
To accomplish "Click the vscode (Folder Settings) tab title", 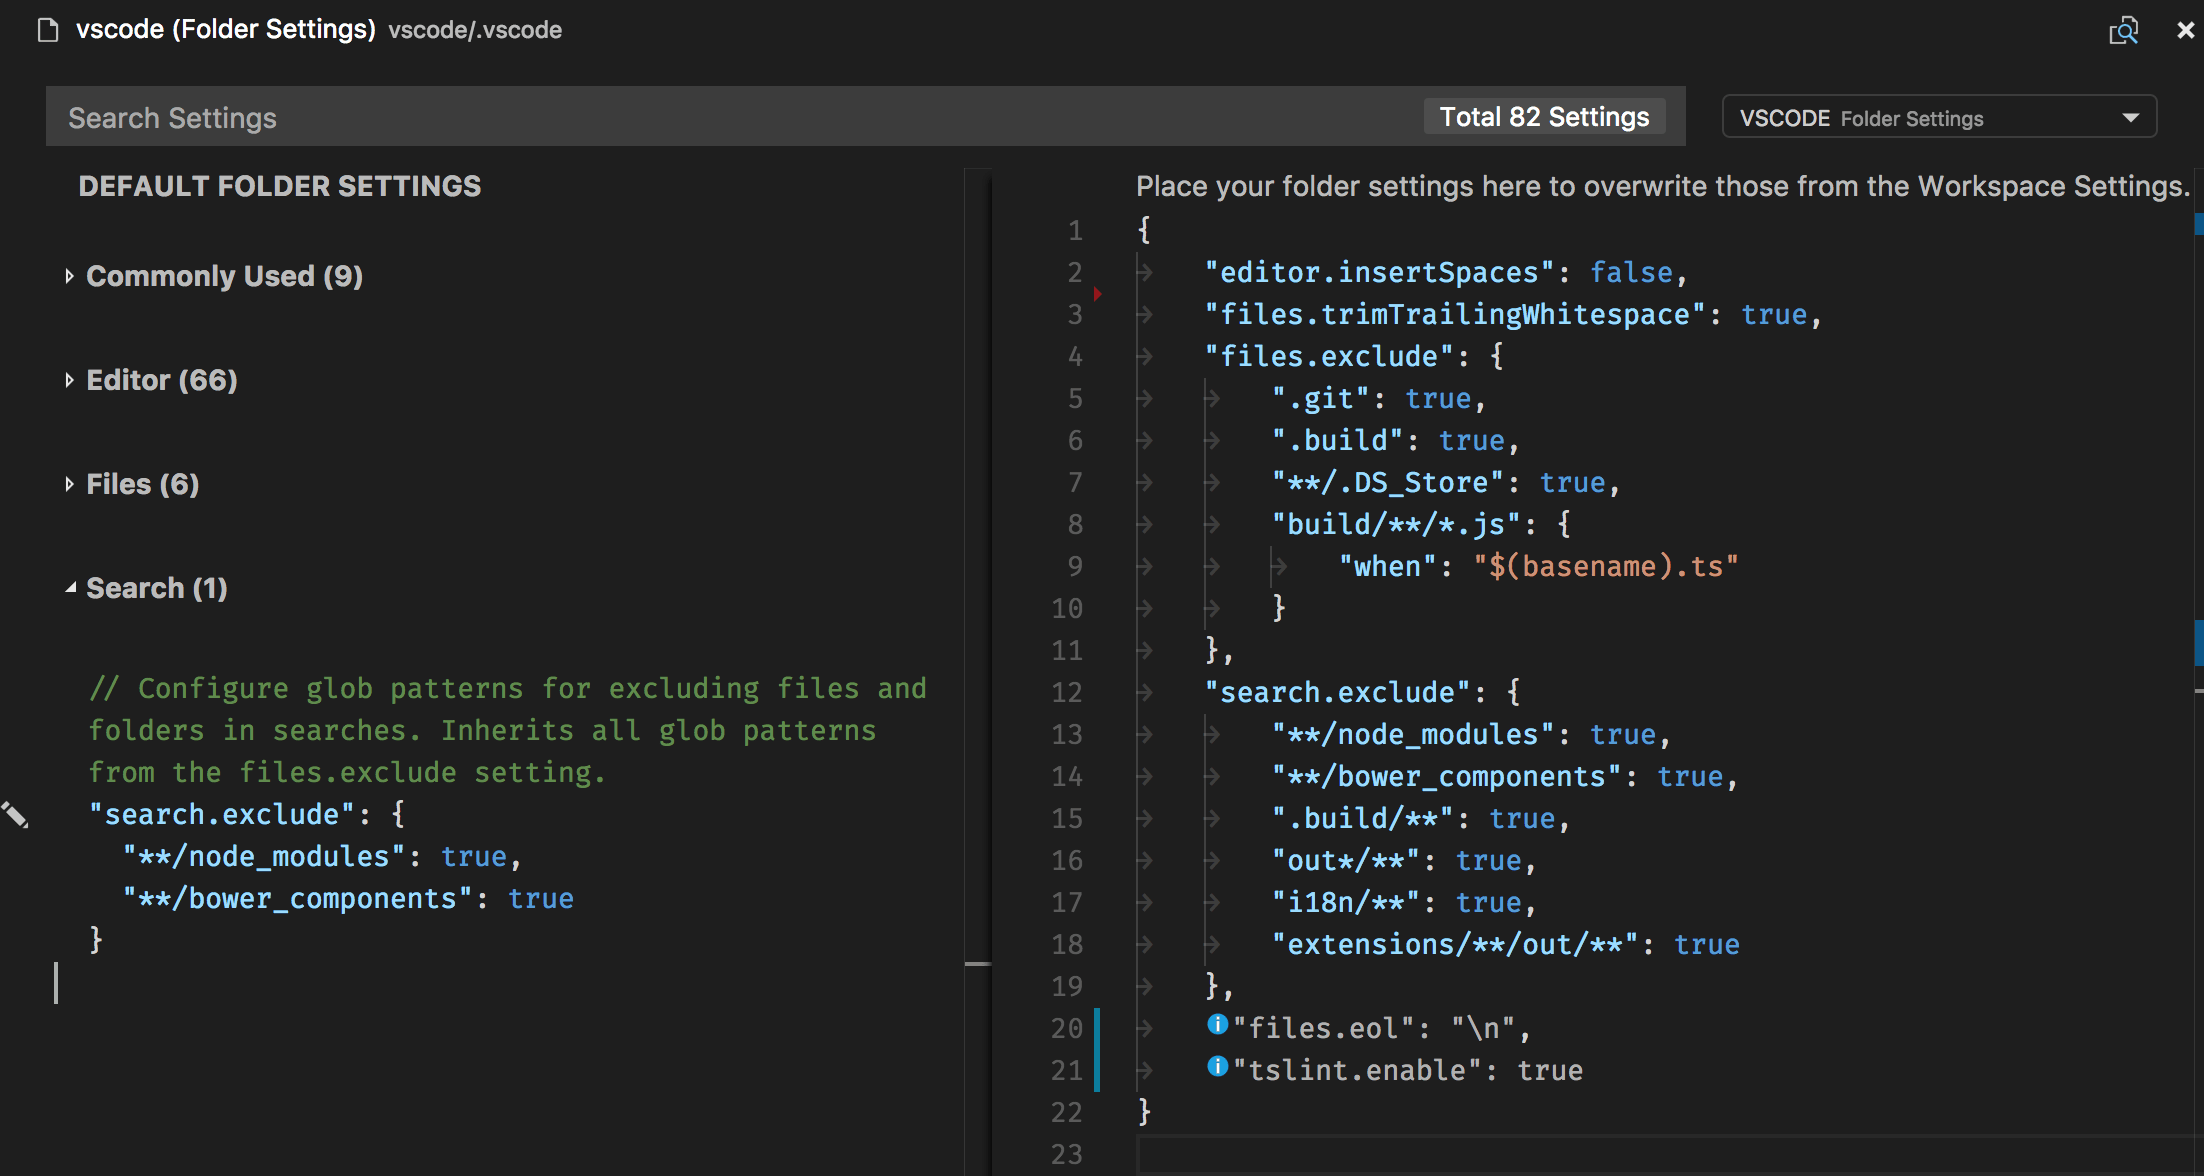I will point(225,30).
